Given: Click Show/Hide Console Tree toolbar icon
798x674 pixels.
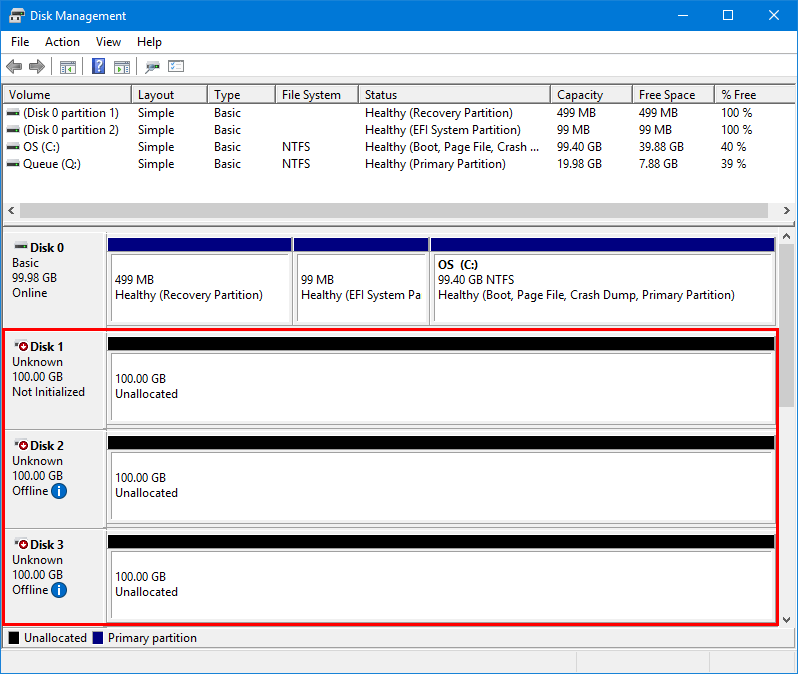Looking at the screenshot, I should [68, 67].
